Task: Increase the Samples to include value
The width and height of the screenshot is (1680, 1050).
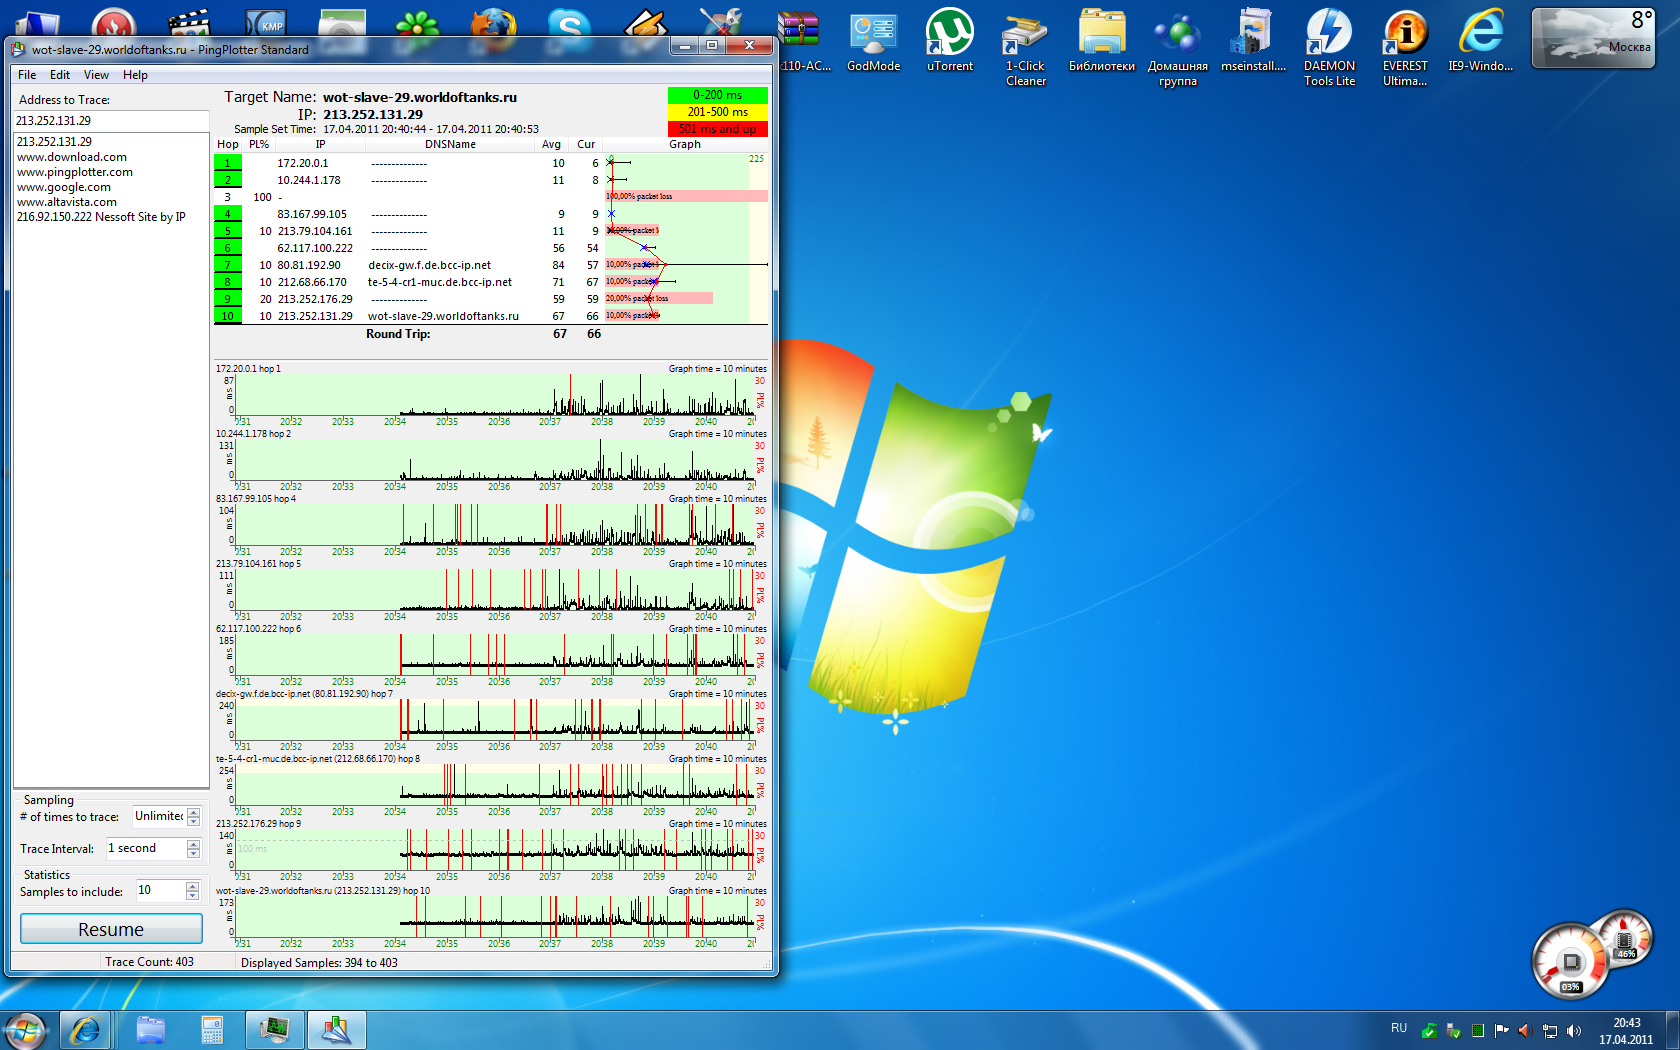Action: 193,886
